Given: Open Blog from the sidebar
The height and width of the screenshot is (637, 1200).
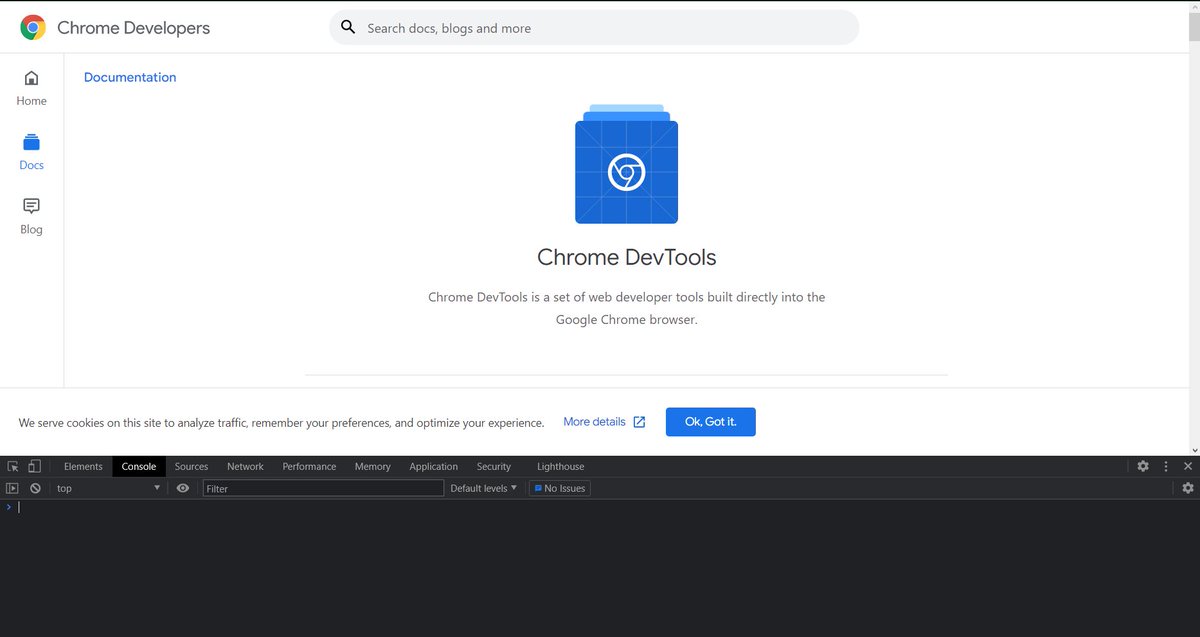Looking at the screenshot, I should pos(31,216).
